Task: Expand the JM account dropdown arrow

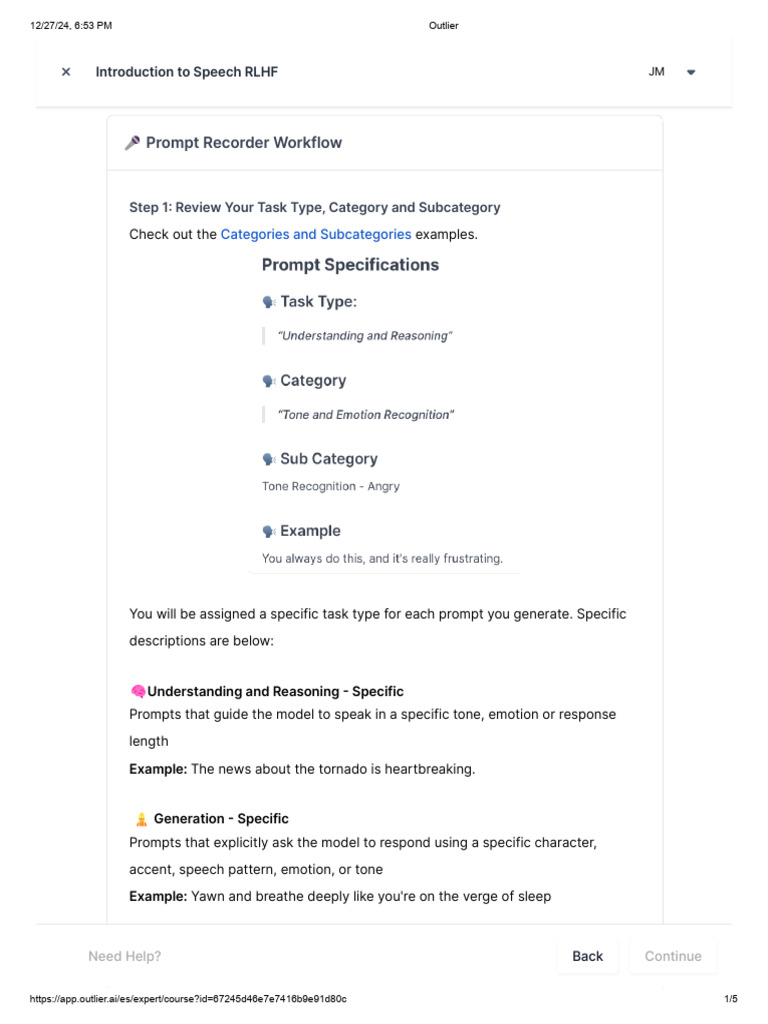Action: (x=691, y=72)
